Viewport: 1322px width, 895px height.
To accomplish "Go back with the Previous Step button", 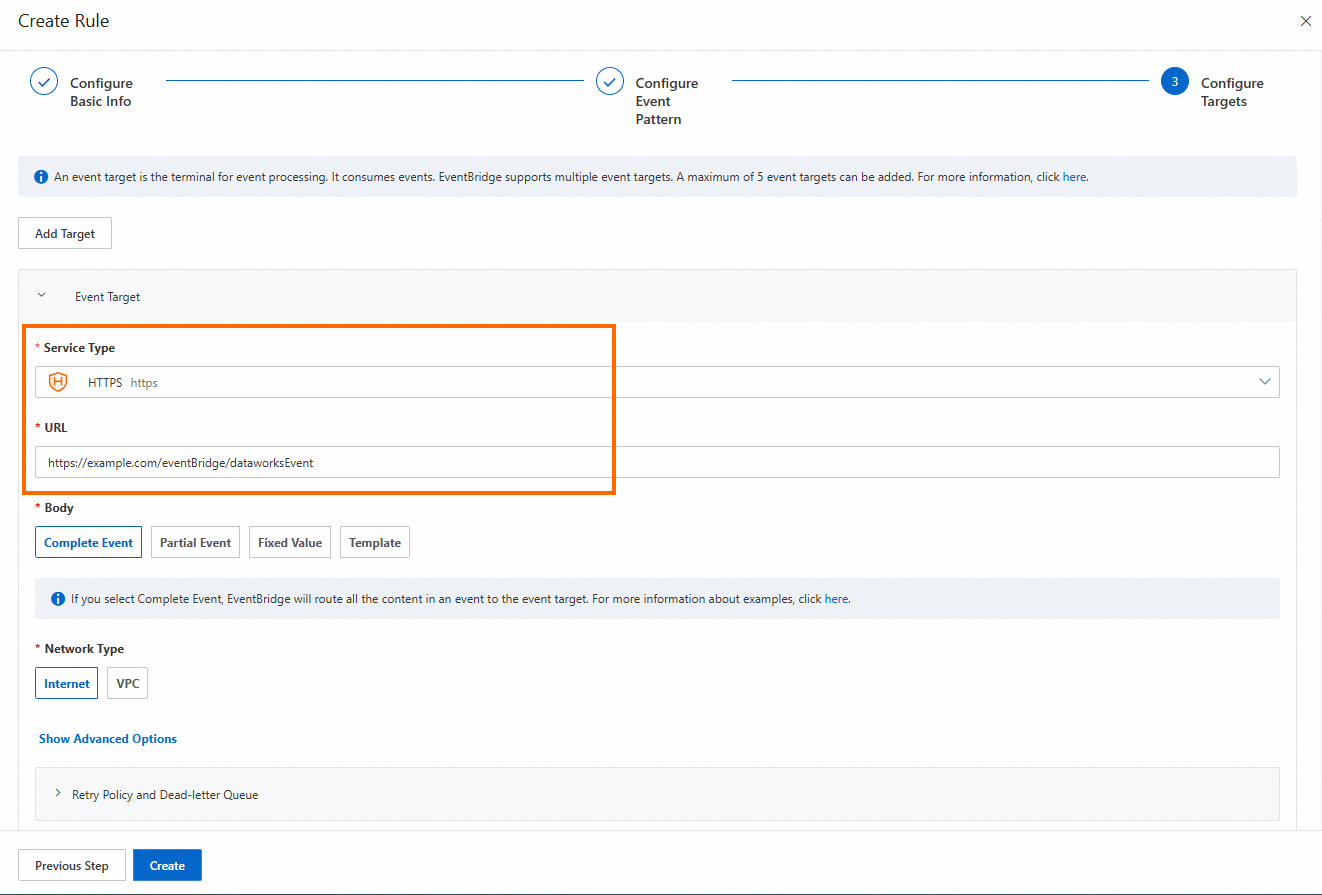I will (x=72, y=866).
